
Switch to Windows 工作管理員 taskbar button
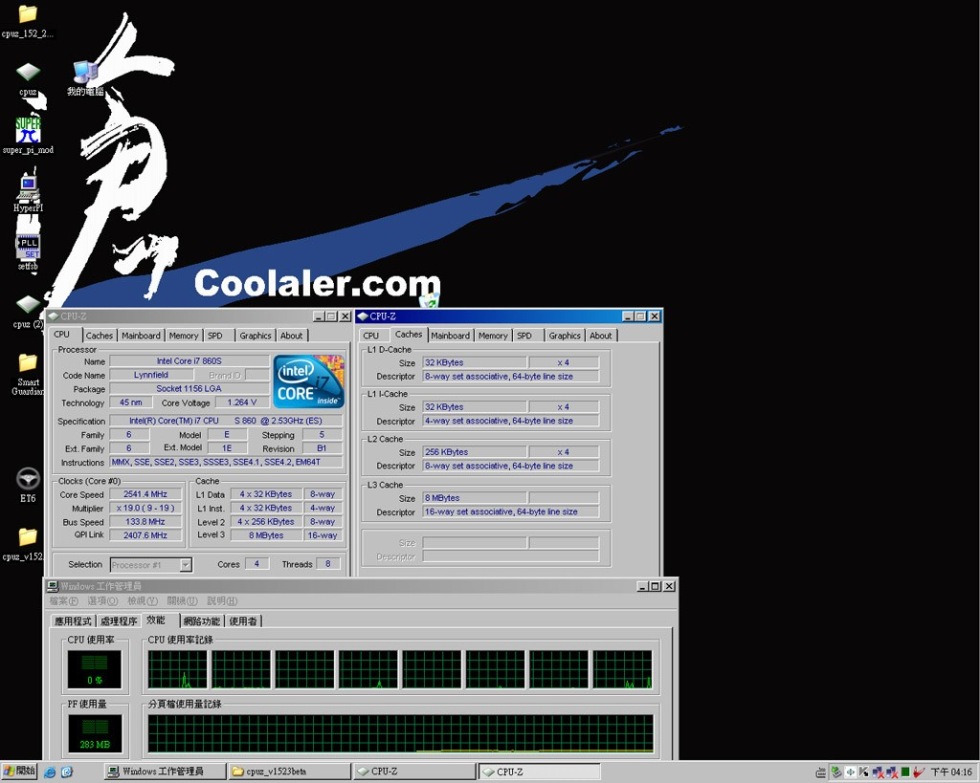tap(164, 772)
